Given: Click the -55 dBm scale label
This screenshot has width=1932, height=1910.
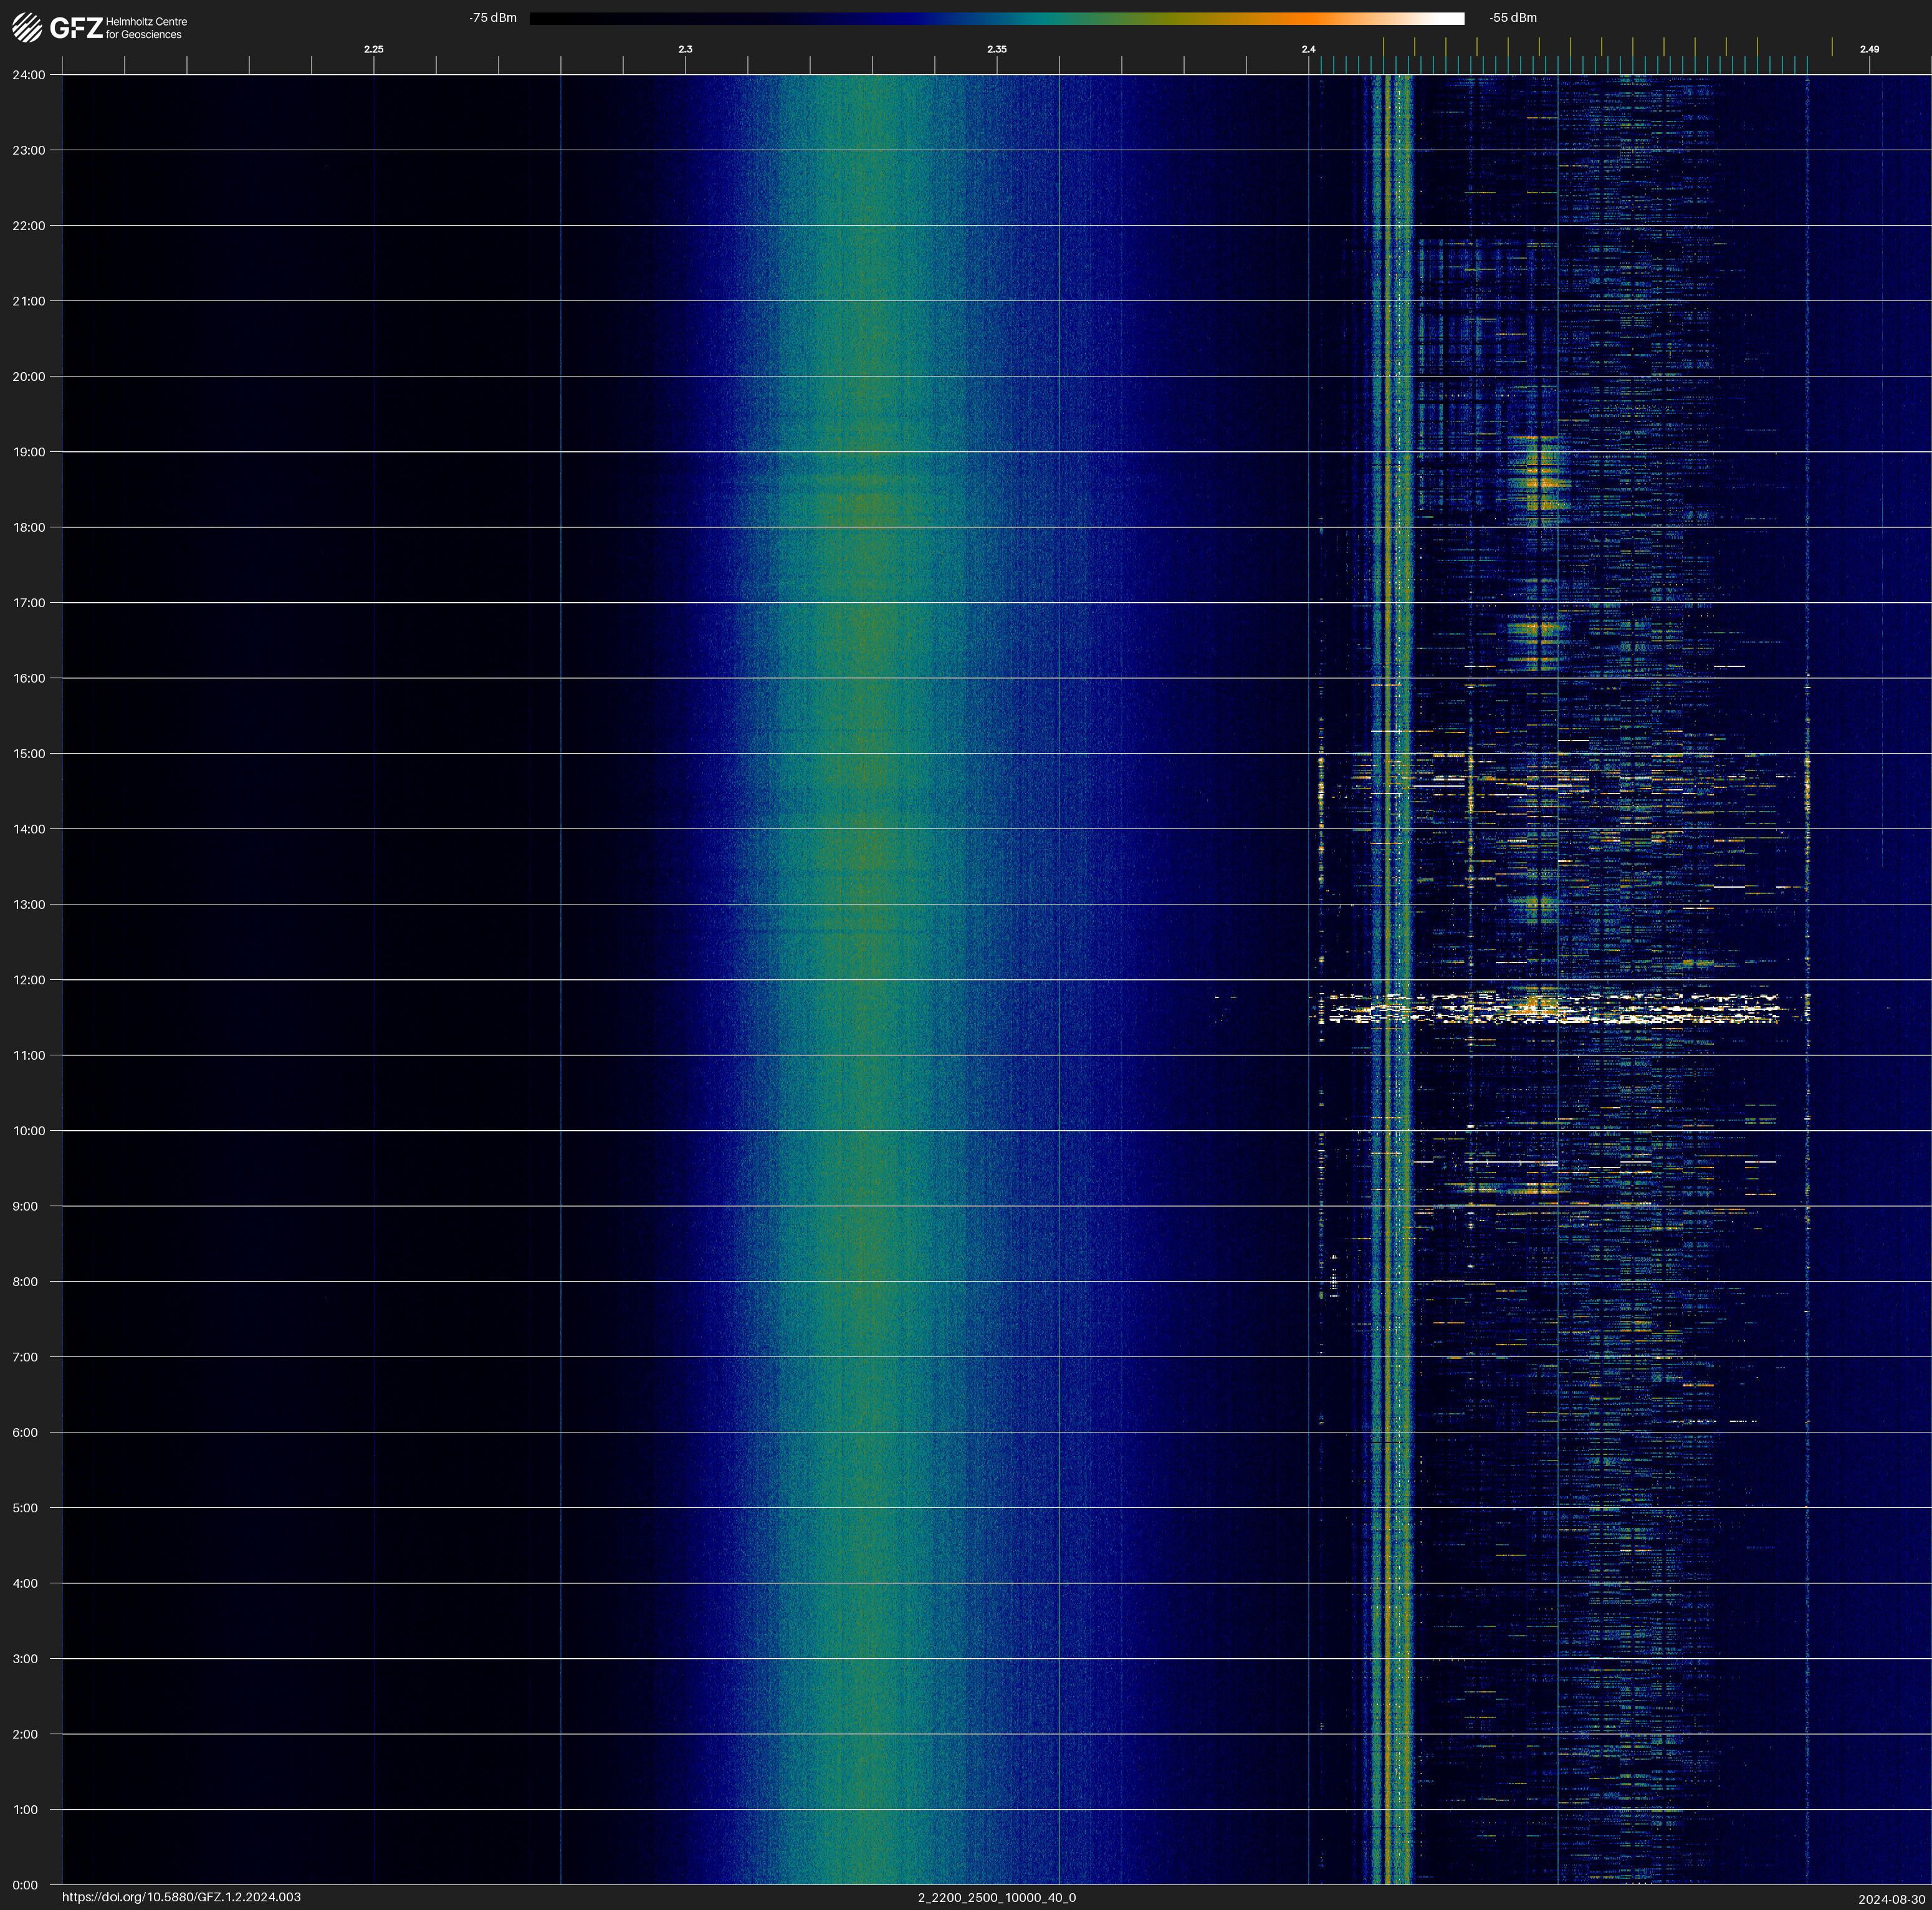Looking at the screenshot, I should pos(1512,18).
